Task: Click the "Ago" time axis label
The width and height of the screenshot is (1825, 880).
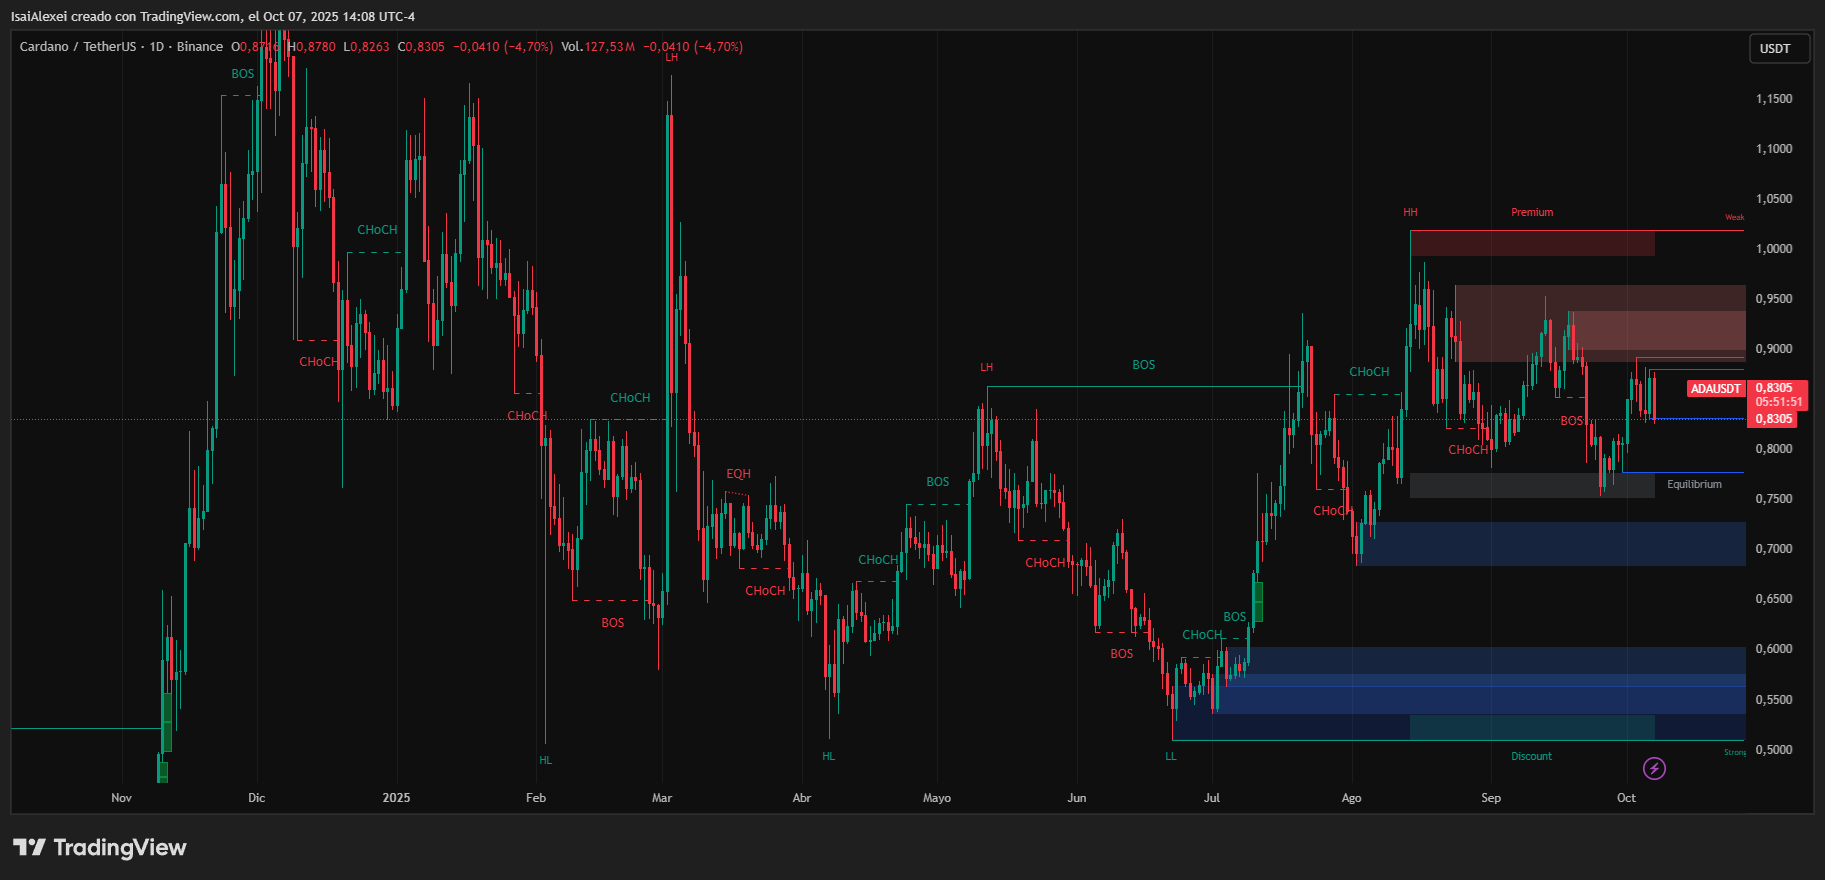Action: click(x=1351, y=798)
